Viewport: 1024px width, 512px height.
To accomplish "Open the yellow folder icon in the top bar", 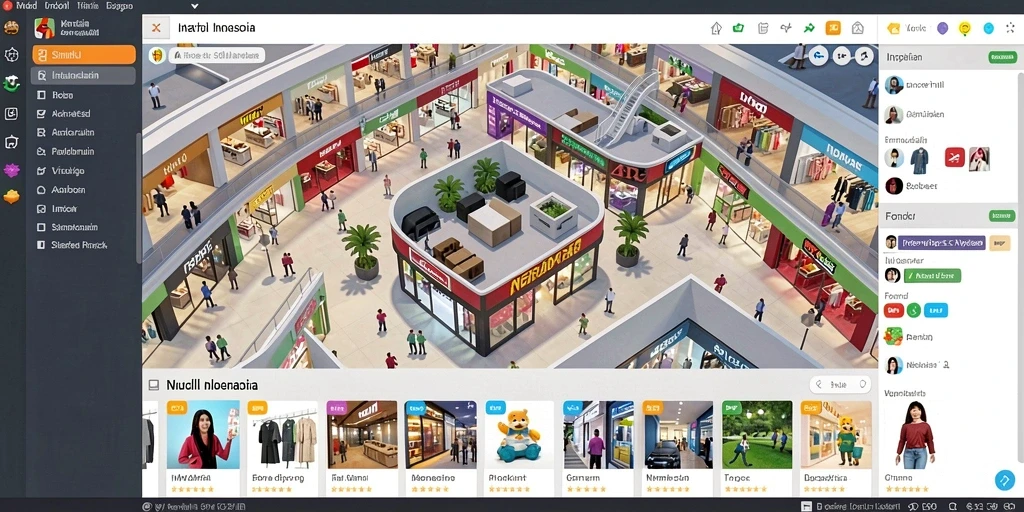I will pos(893,28).
